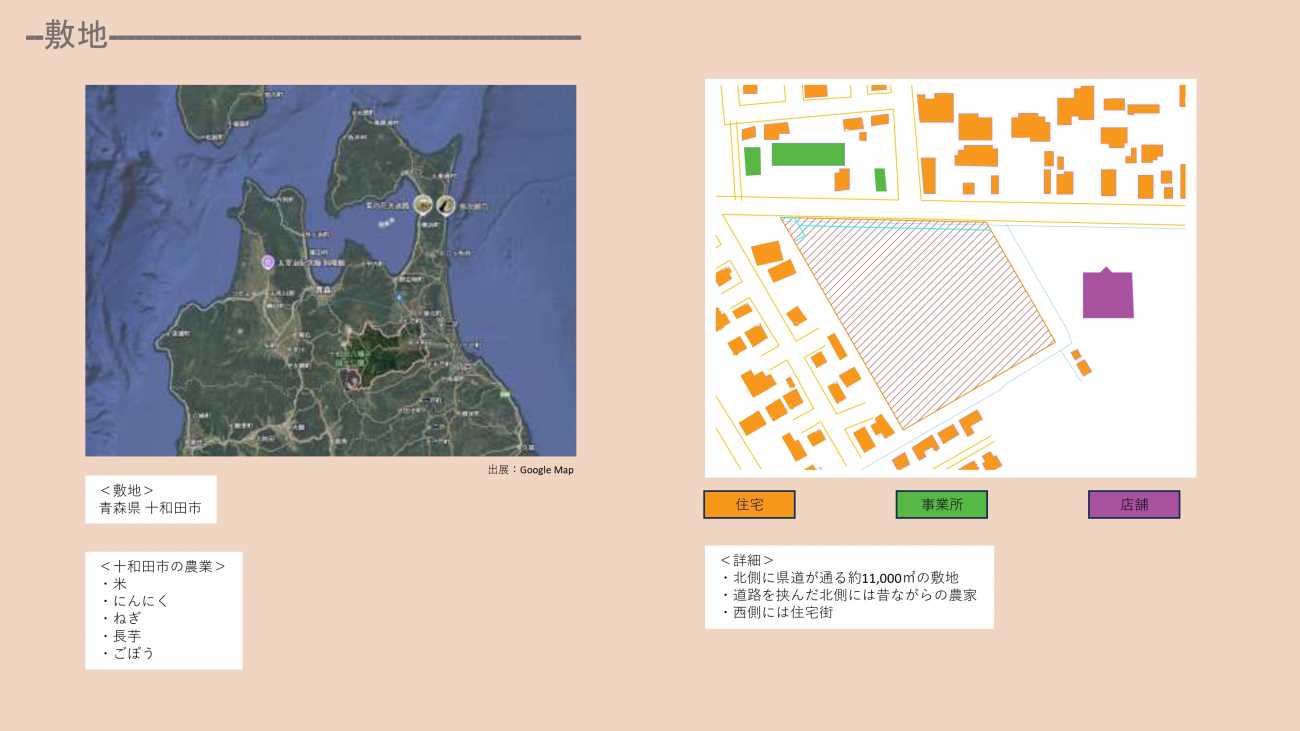Click the 出展：Google Map caption
Viewport: 1300px width, 731px height.
[530, 470]
